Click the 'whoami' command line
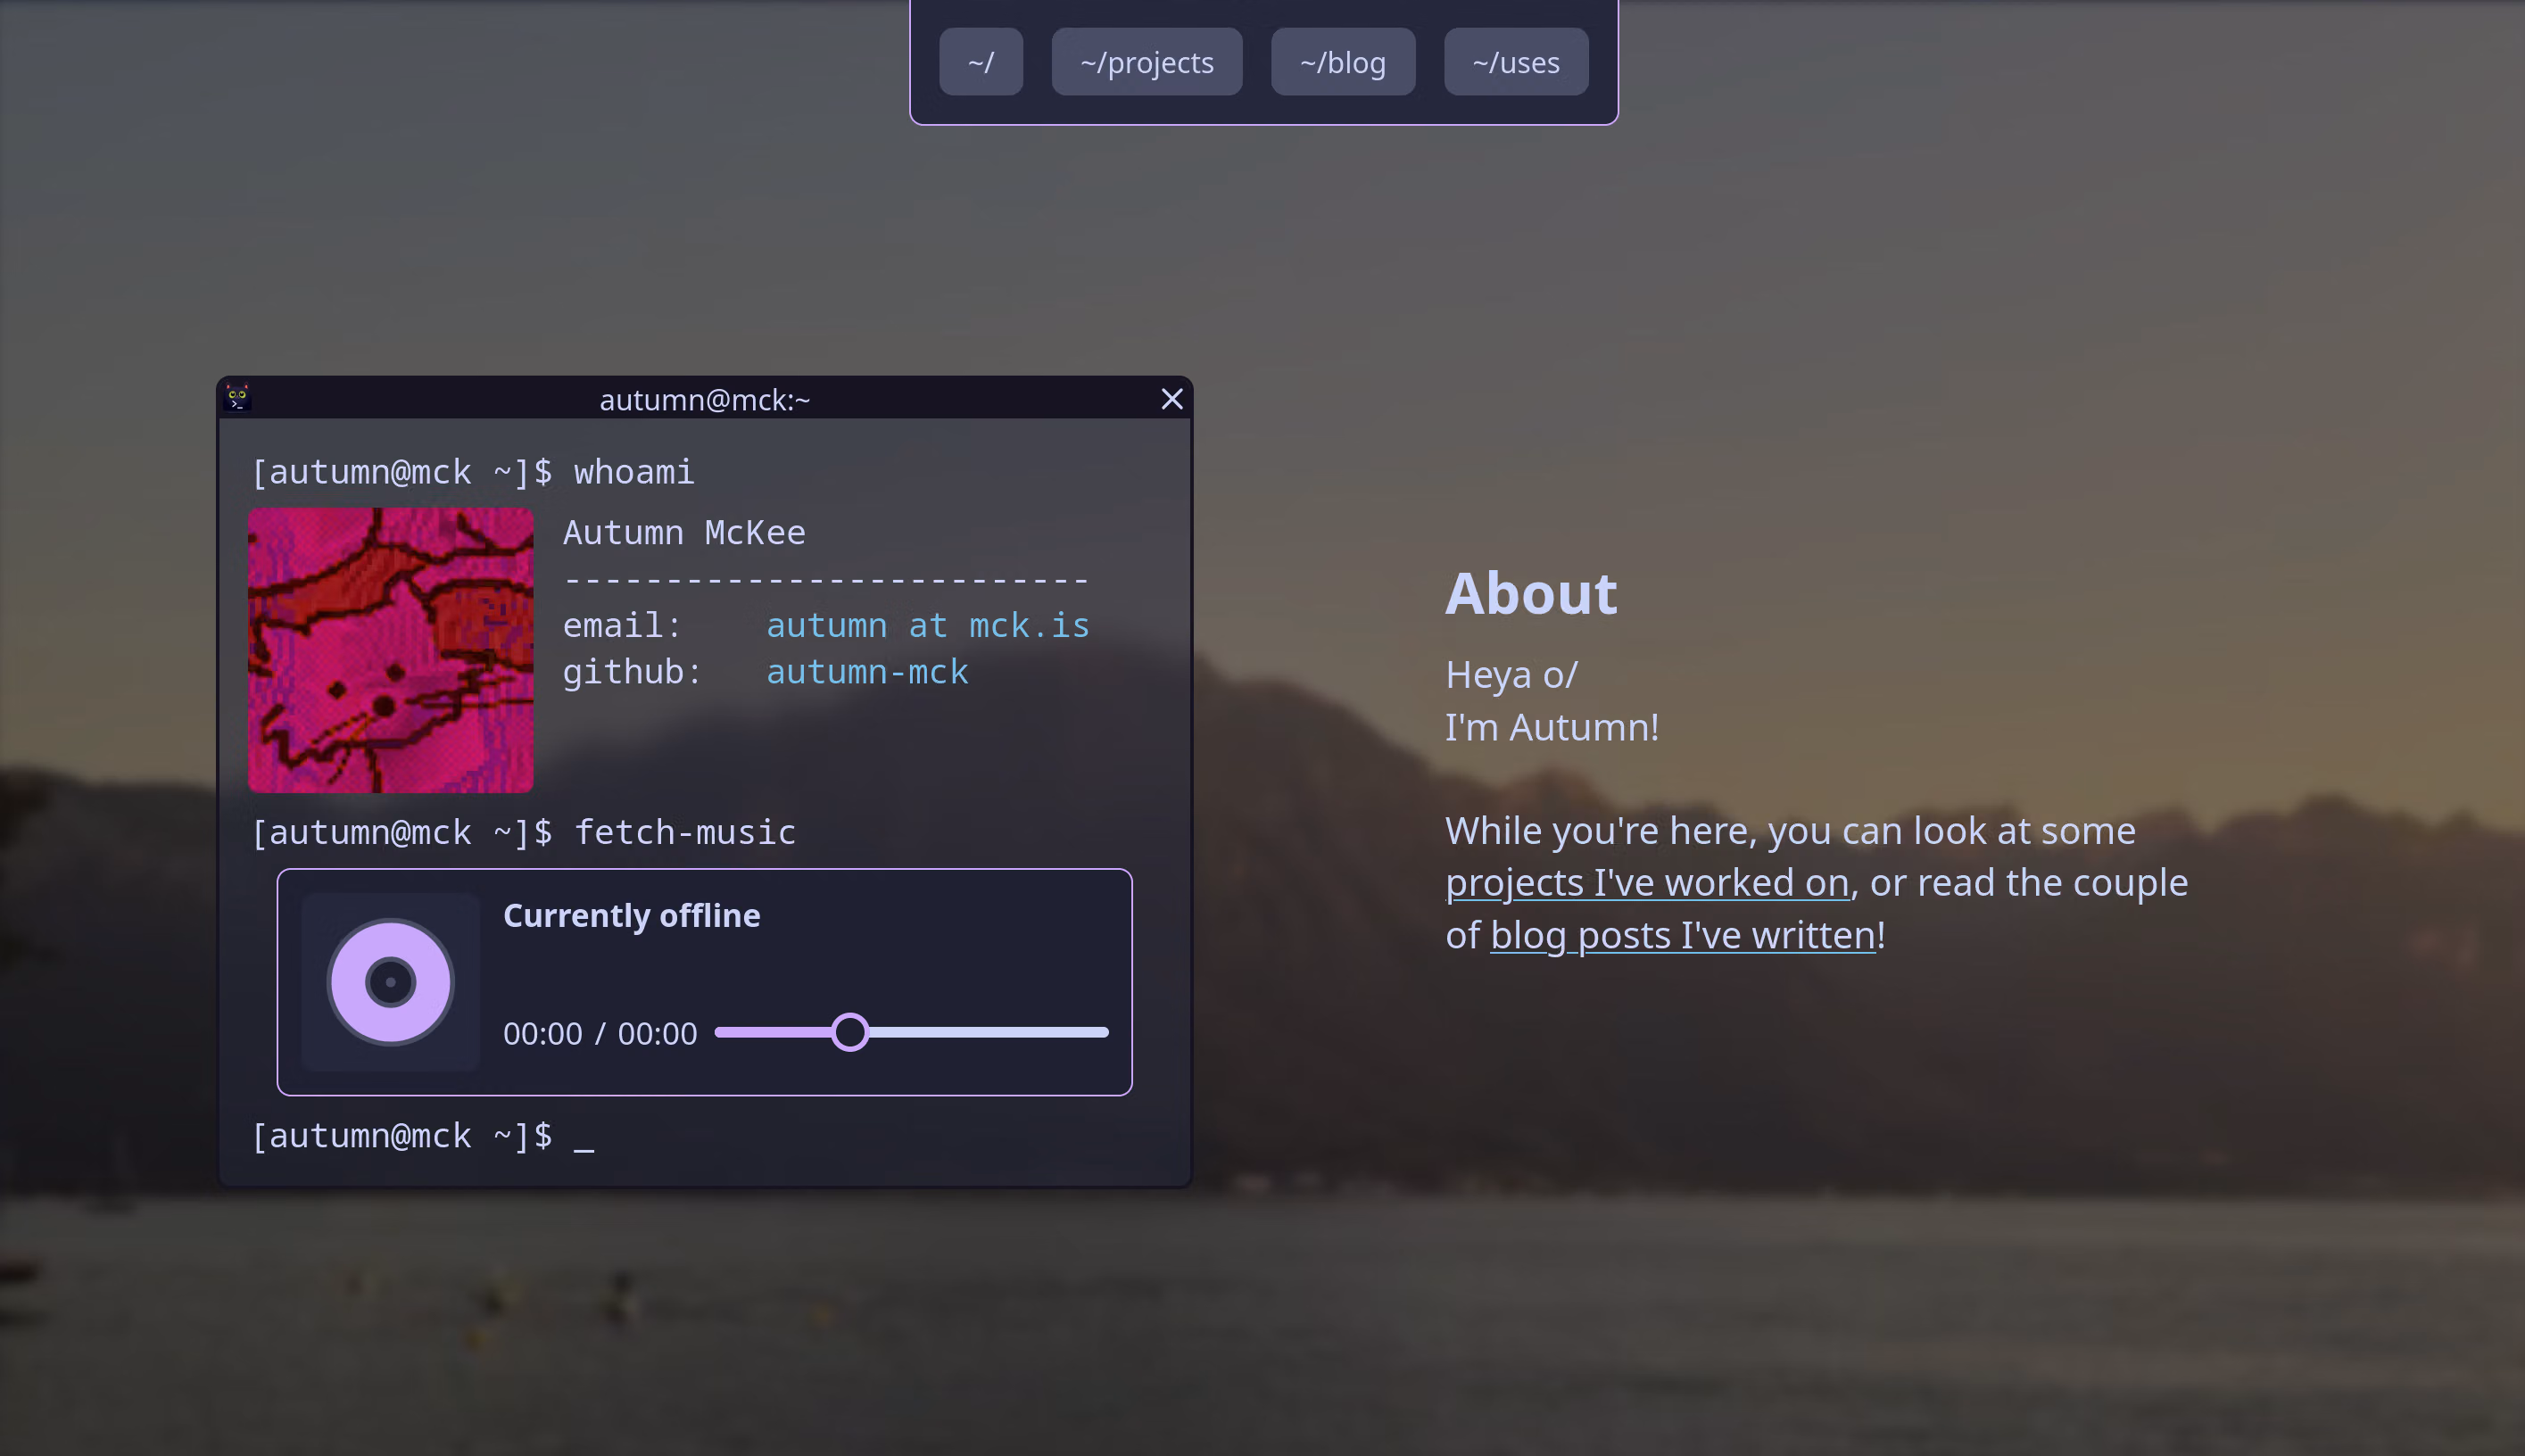This screenshot has height=1456, width=2525. 472,472
